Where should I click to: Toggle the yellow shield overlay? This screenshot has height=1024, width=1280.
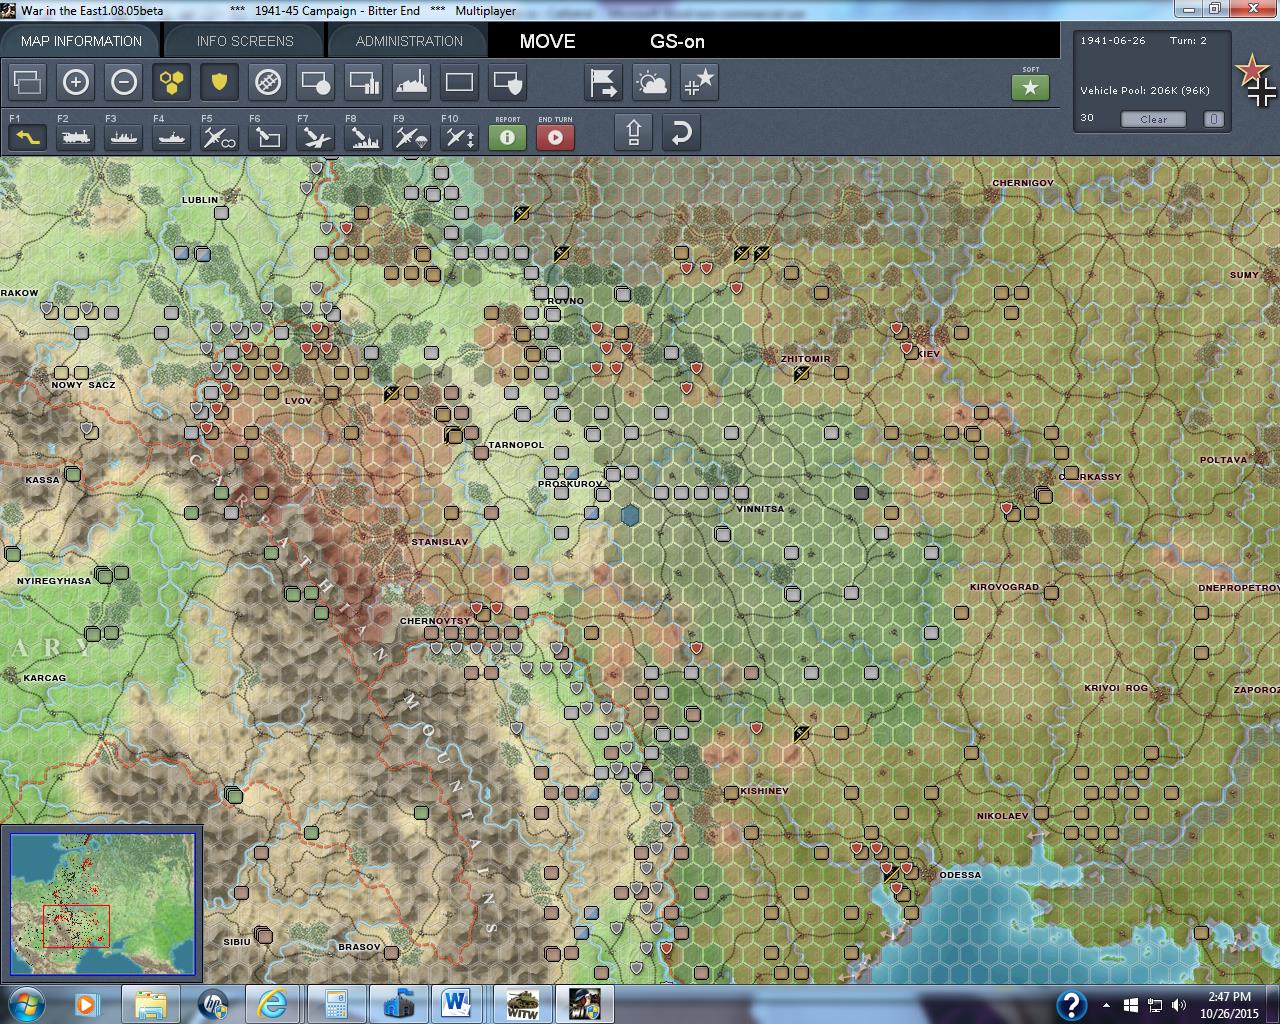219,82
